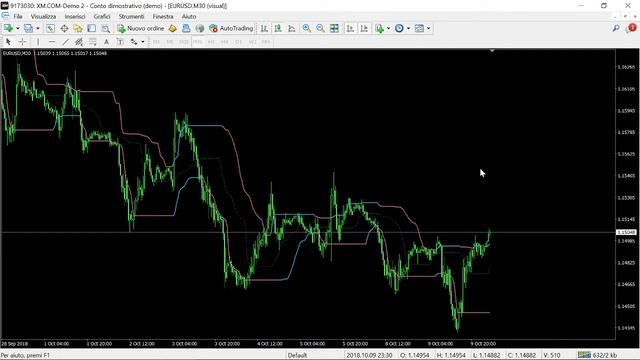The width and height of the screenshot is (640, 360).
Task: Toggle the W1 timeframe button
Action: (252, 42)
